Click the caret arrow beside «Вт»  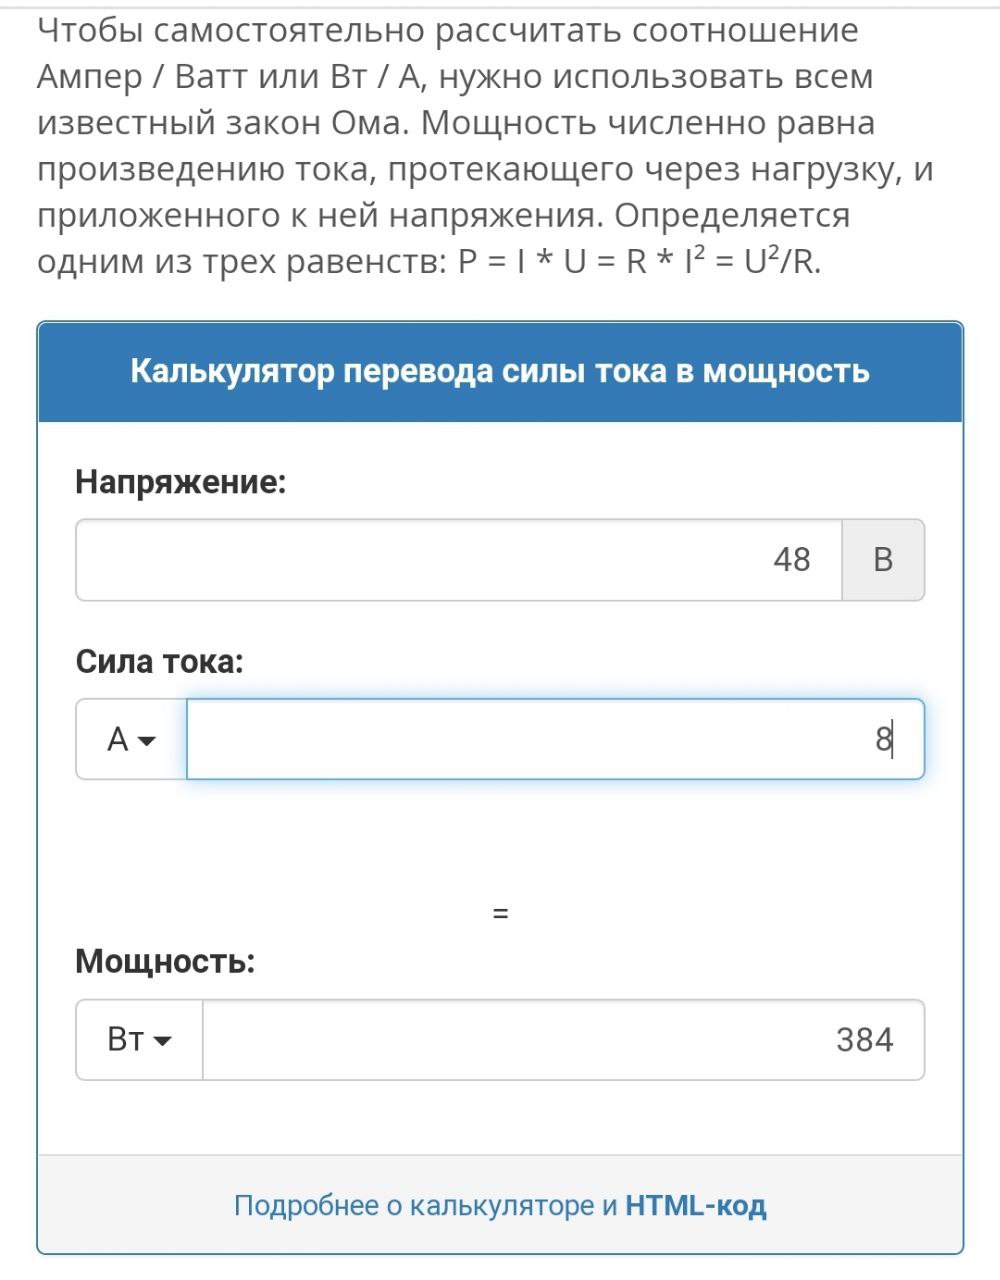[x=162, y=1041]
